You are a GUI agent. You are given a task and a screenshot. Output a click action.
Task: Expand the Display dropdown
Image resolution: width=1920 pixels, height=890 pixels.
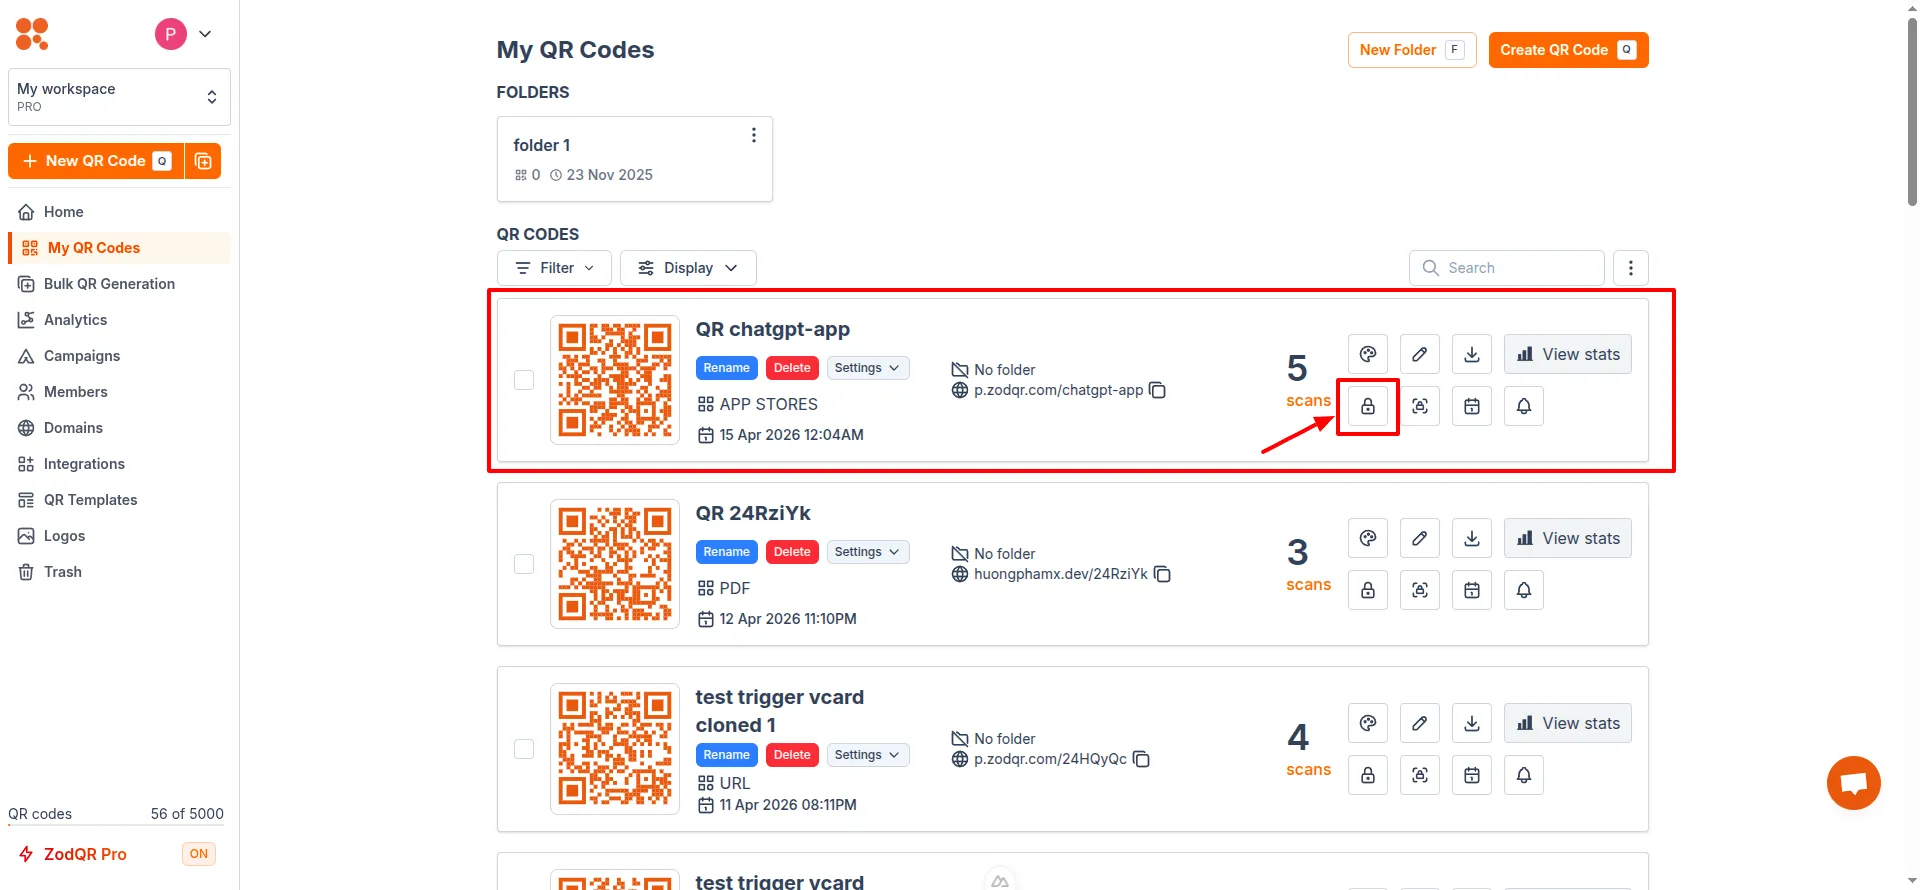click(688, 268)
